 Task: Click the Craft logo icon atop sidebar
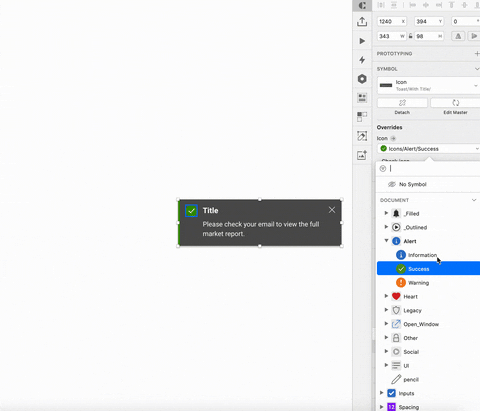(362, 5)
